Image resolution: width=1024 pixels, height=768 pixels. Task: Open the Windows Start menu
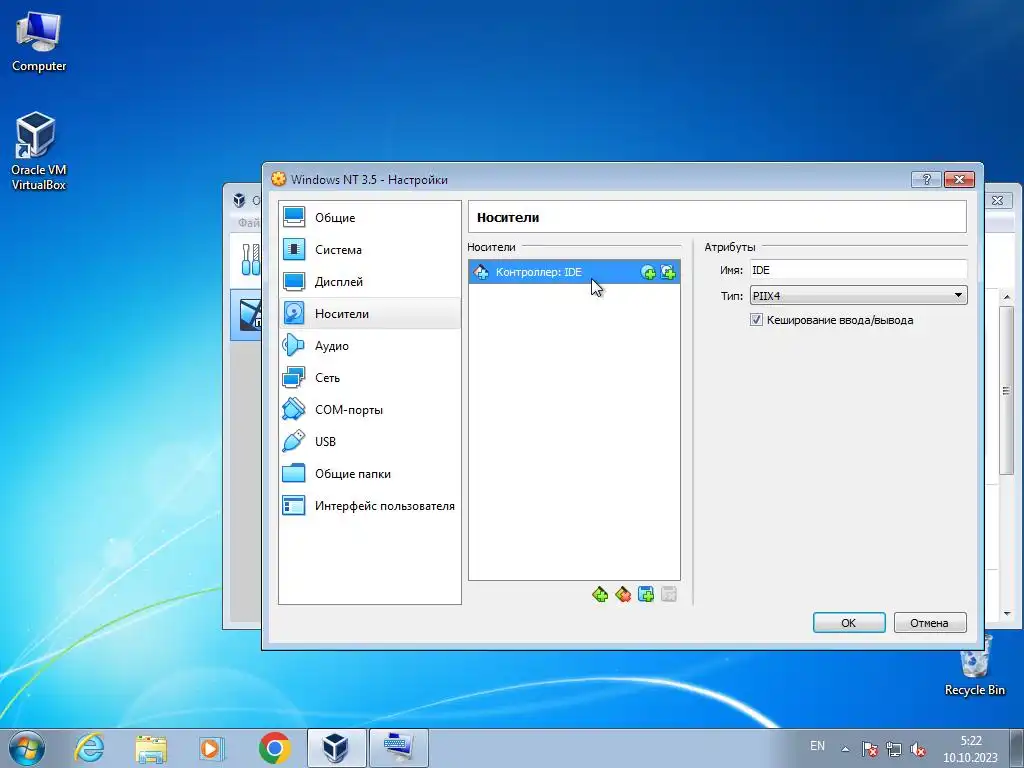27,748
